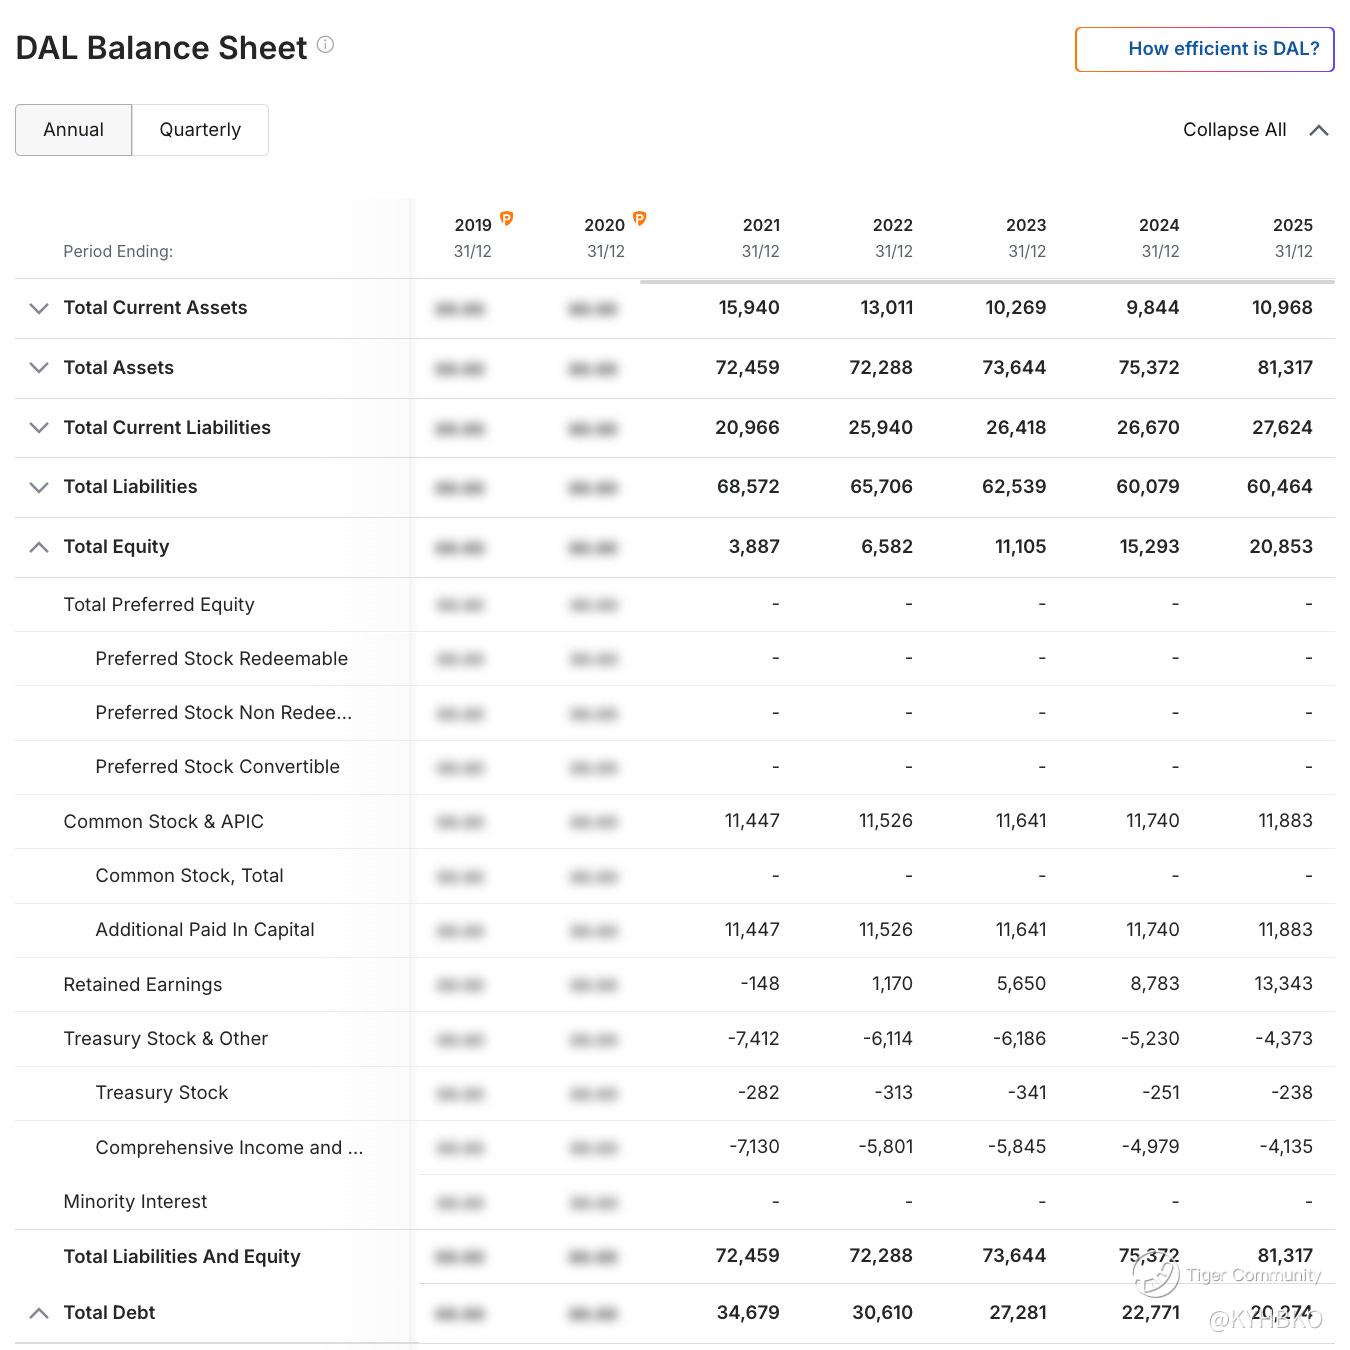Open the How efficient is DAL? link

pos(1205,49)
